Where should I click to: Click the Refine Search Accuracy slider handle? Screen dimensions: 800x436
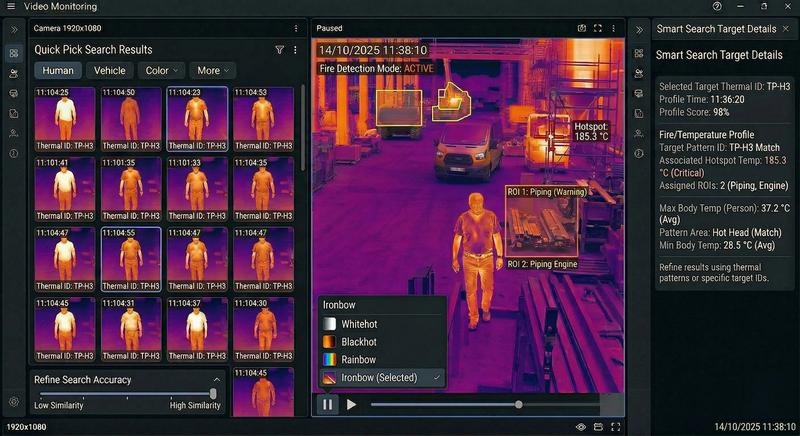[x=213, y=393]
